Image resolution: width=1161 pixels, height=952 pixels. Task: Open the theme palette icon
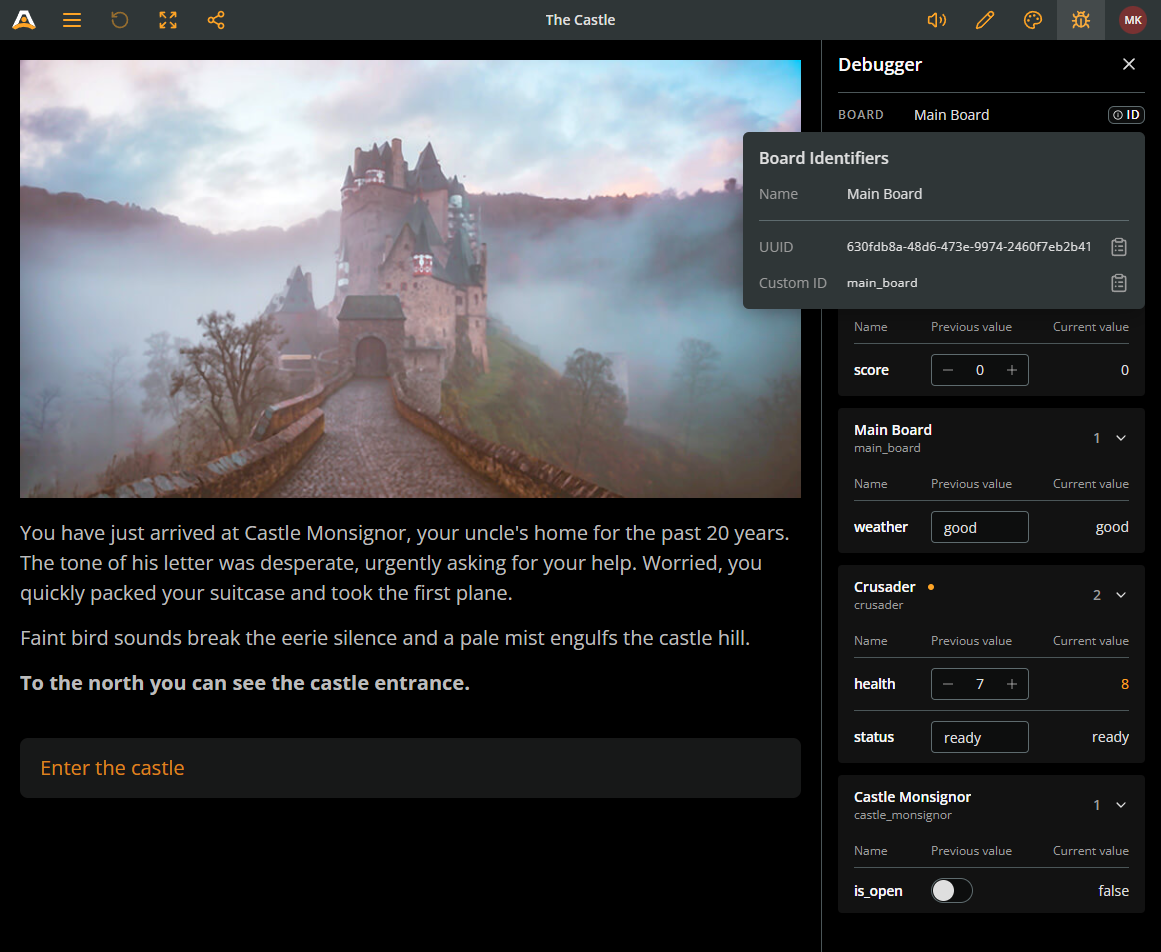[x=1033, y=20]
